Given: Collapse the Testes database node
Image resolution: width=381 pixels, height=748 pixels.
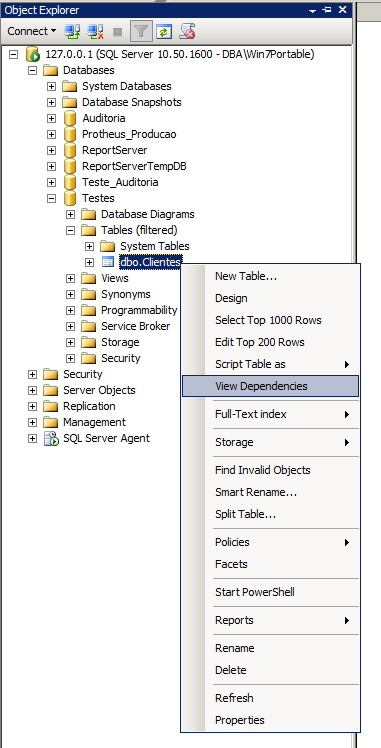Looking at the screenshot, I should pyautogui.click(x=51, y=198).
